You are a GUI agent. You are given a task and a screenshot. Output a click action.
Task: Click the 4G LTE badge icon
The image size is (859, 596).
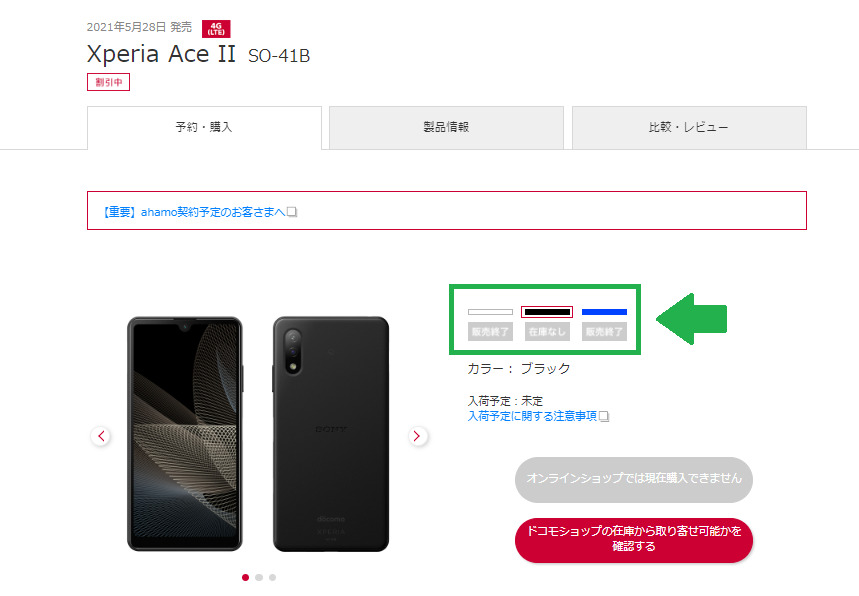tap(216, 28)
